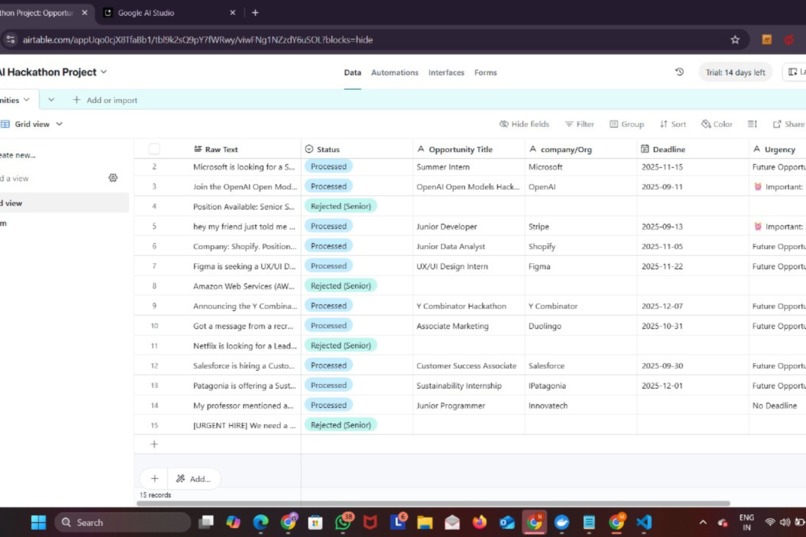Click Duolingo company cell
Screen dimensions: 806x537
581,326
